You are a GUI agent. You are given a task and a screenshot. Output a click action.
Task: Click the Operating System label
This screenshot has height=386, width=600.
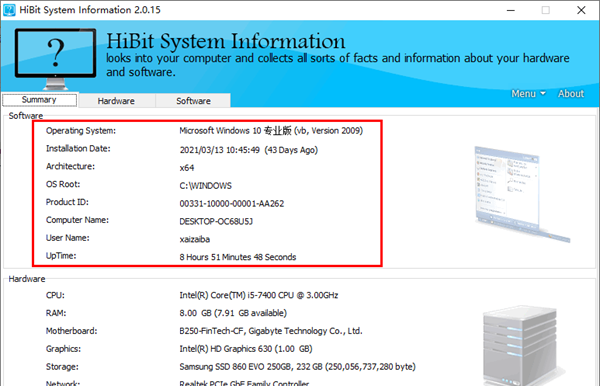click(81, 131)
